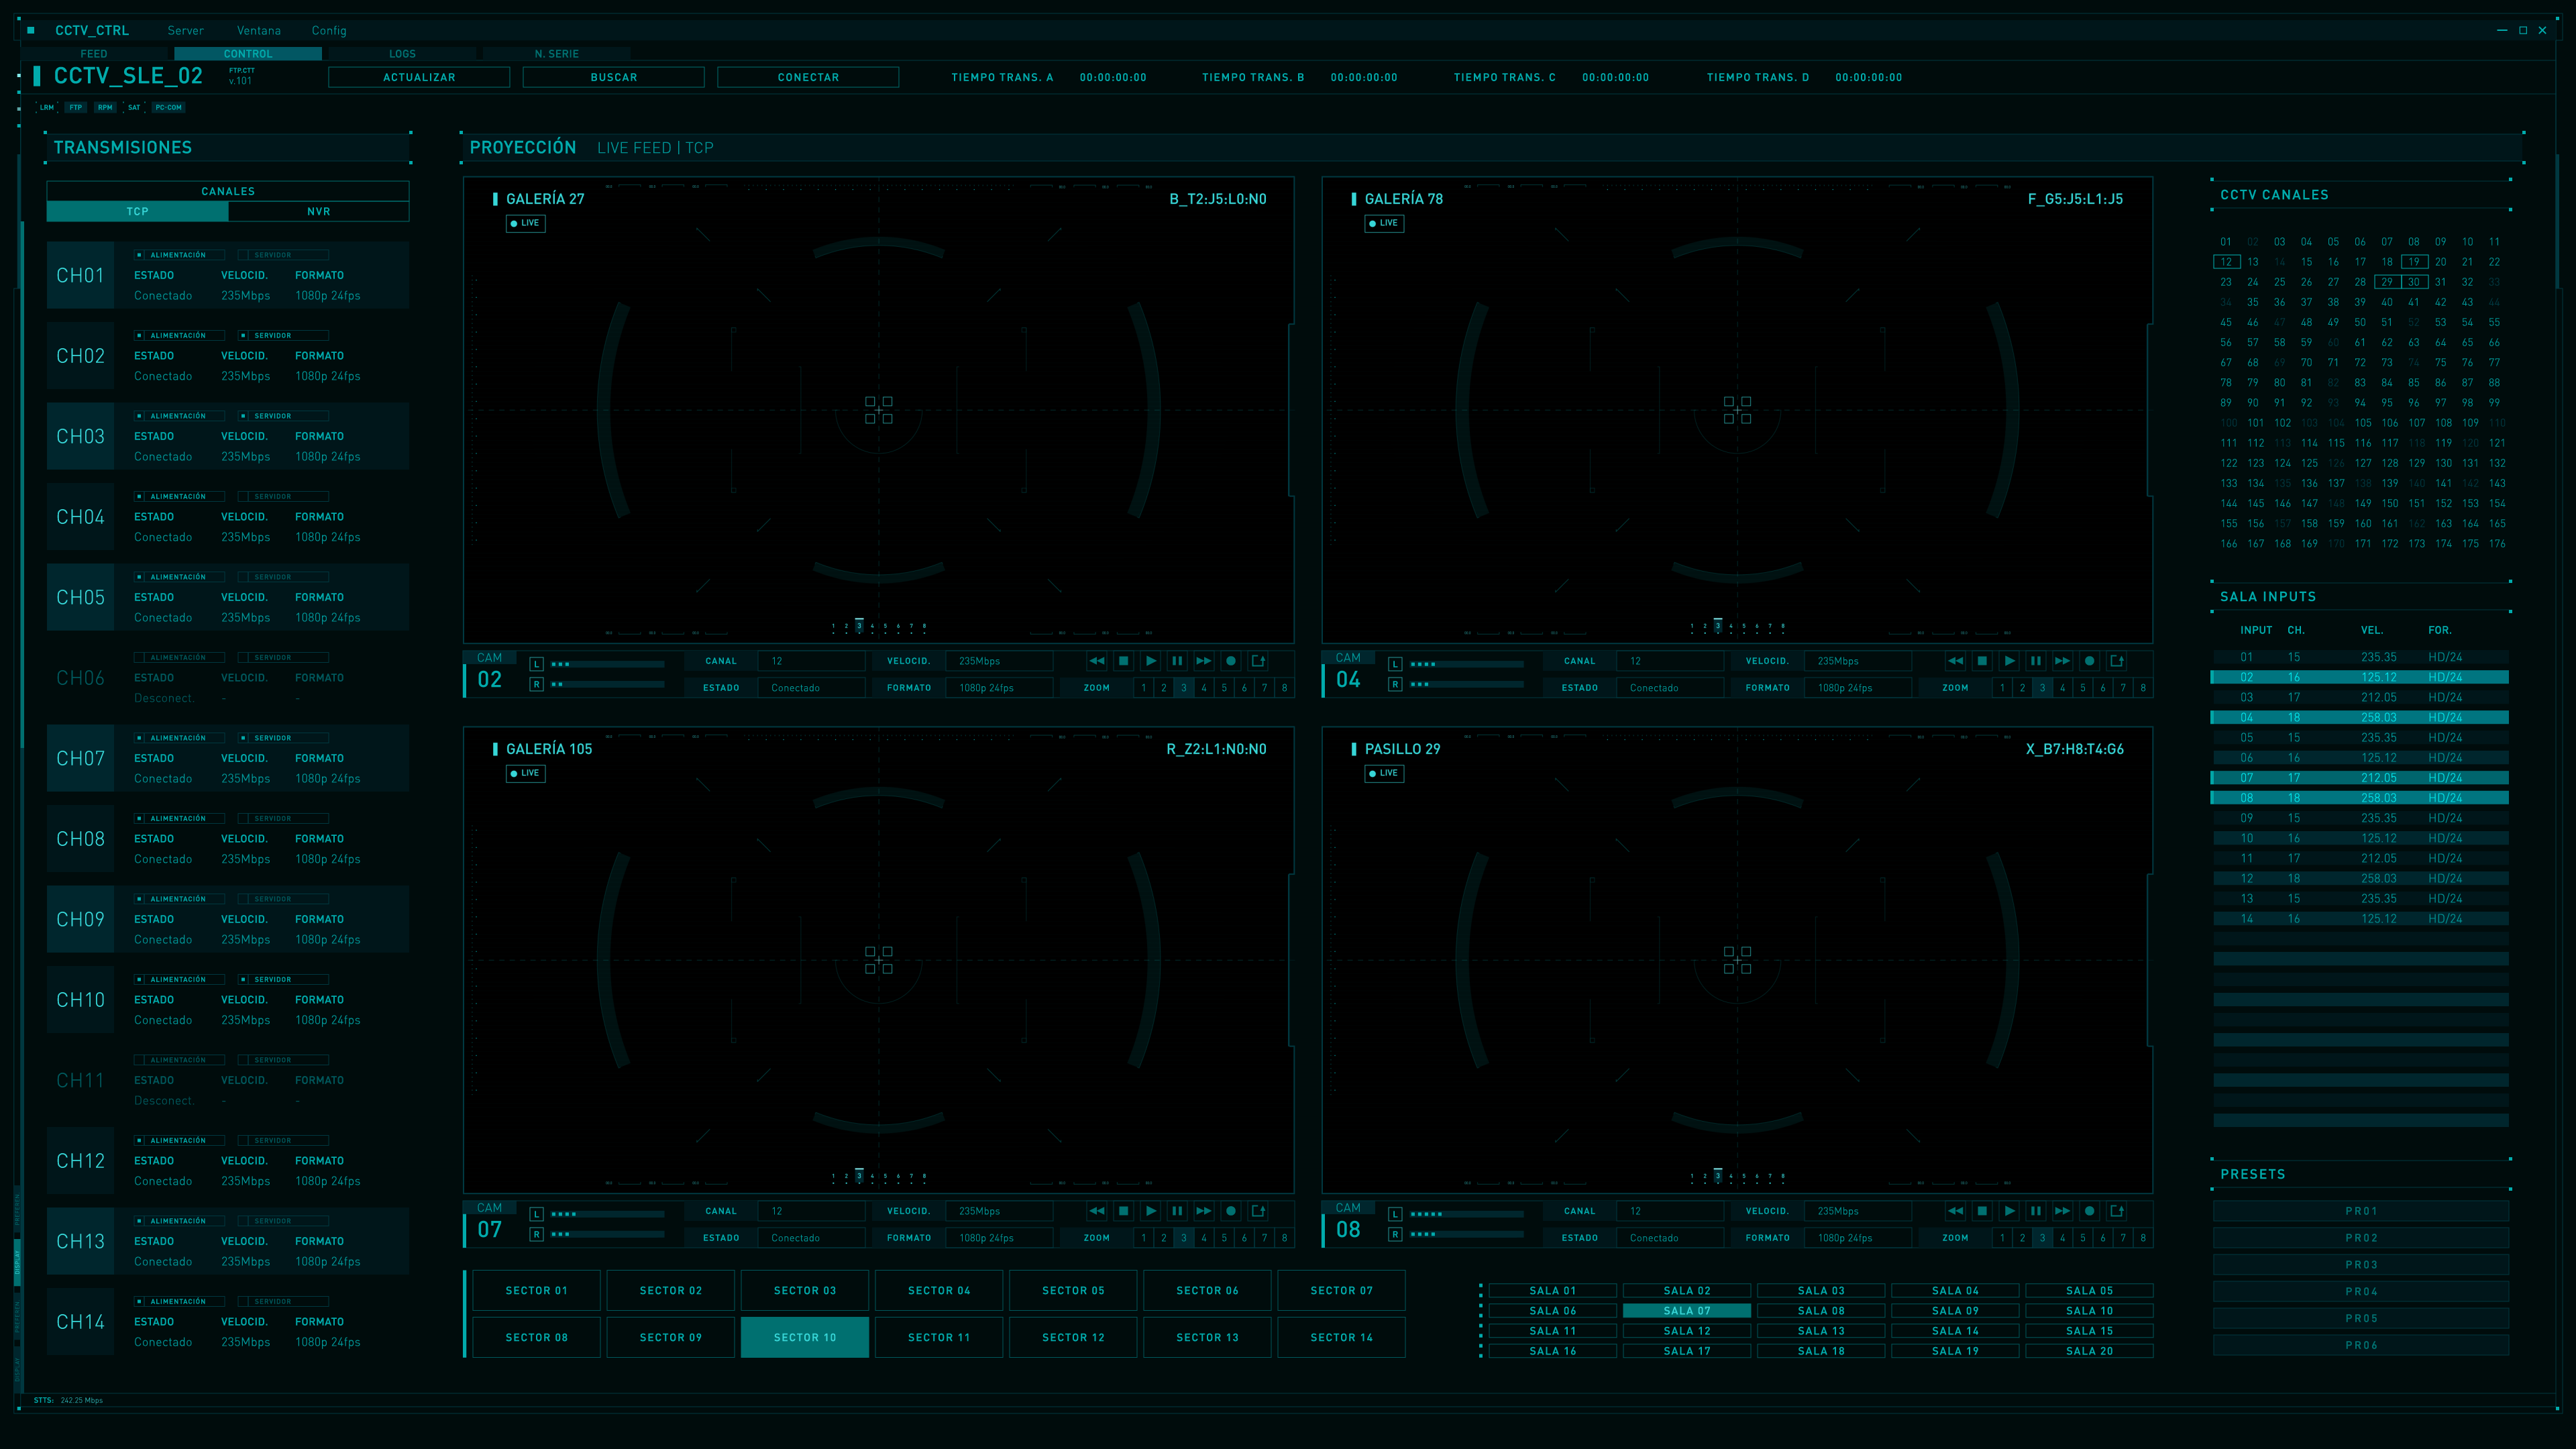Play the CAM 04 feed

click(x=2009, y=661)
